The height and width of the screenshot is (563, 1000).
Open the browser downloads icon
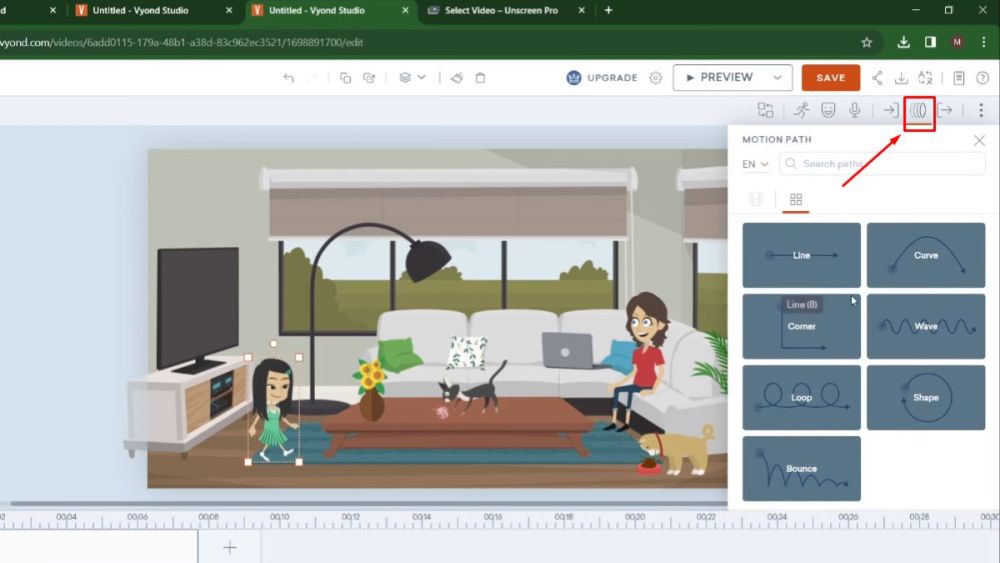(903, 42)
